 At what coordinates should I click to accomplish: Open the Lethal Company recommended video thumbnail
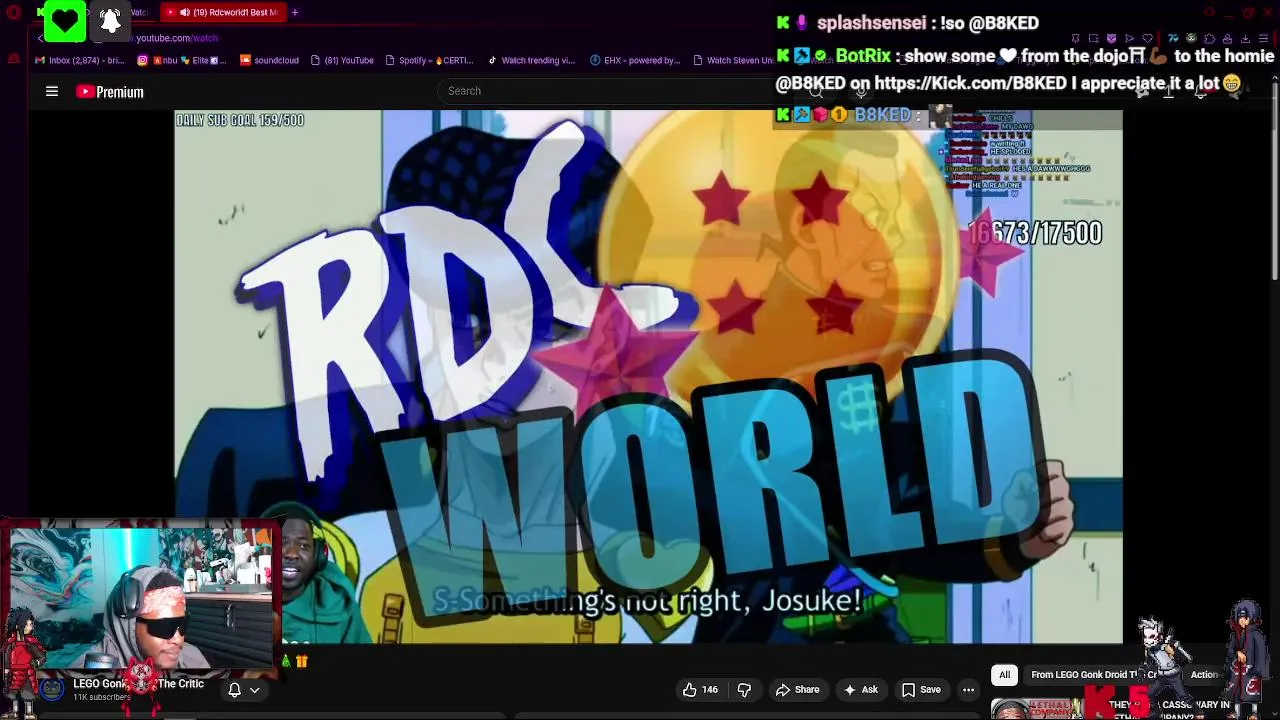[x=1036, y=709]
